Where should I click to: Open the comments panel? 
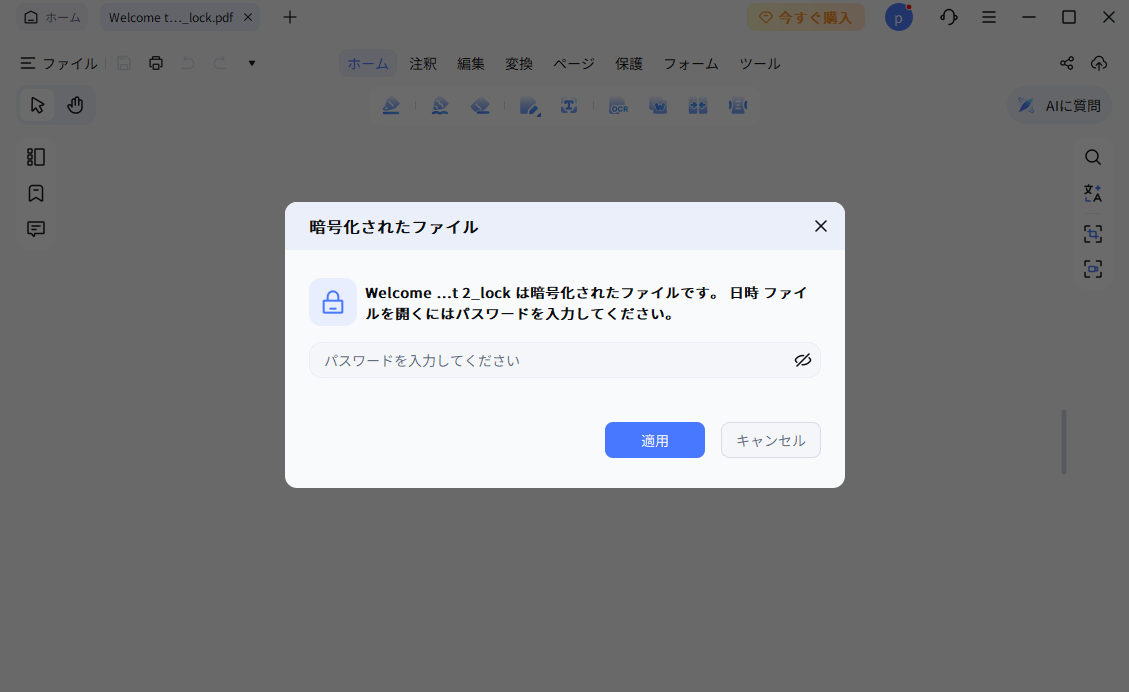35,229
